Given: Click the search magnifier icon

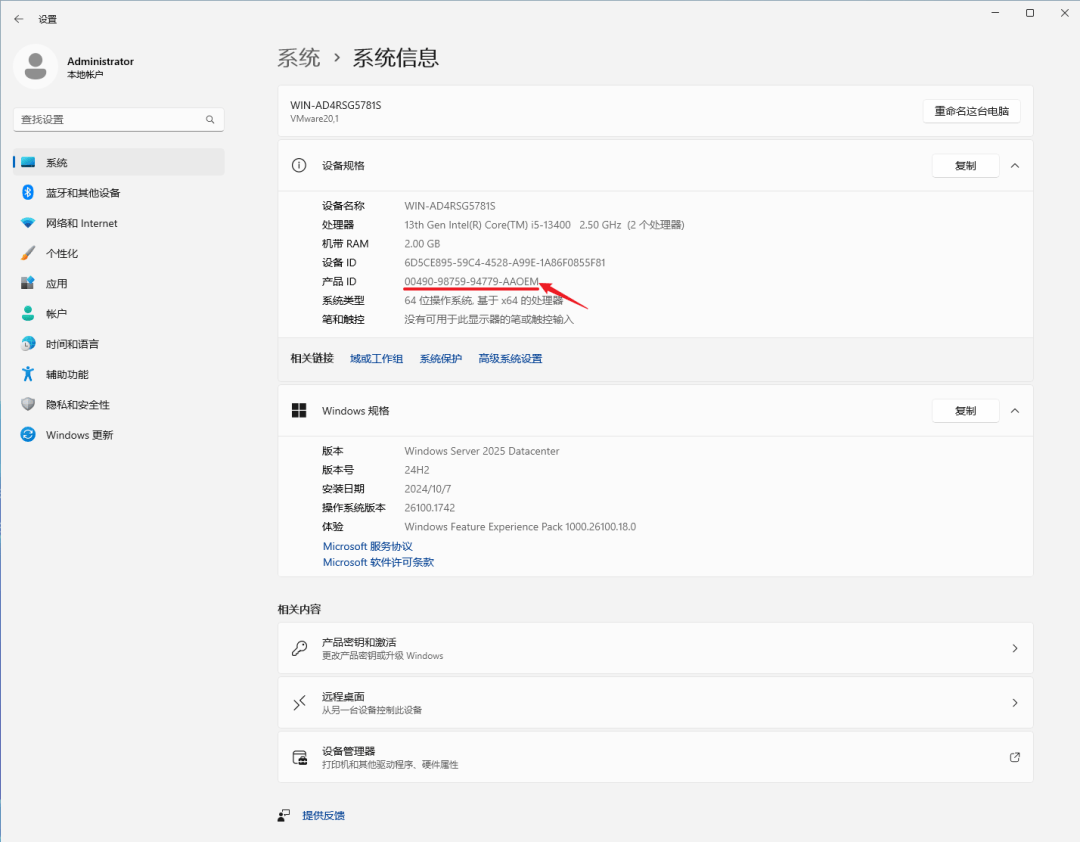Looking at the screenshot, I should pyautogui.click(x=210, y=119).
